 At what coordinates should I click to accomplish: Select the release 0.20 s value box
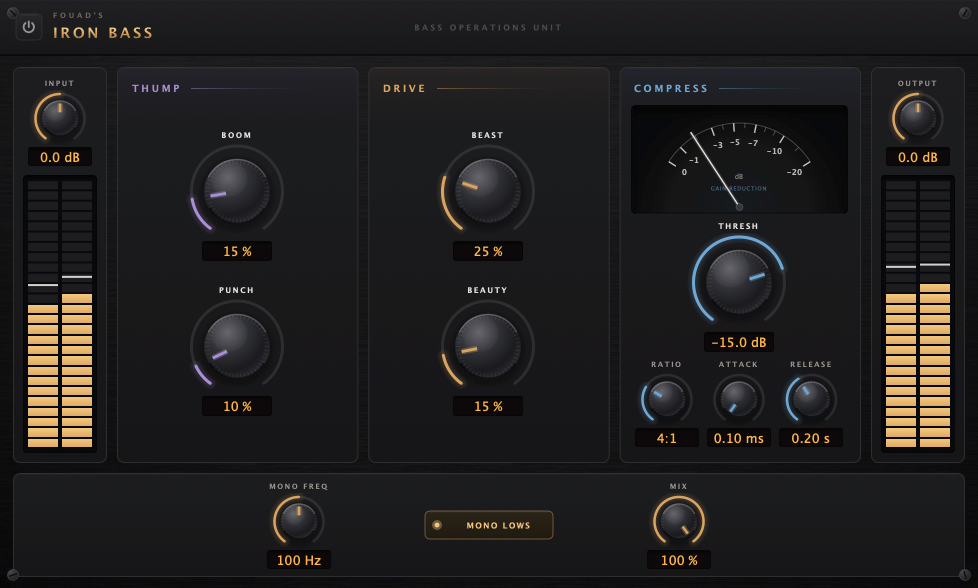pos(811,438)
